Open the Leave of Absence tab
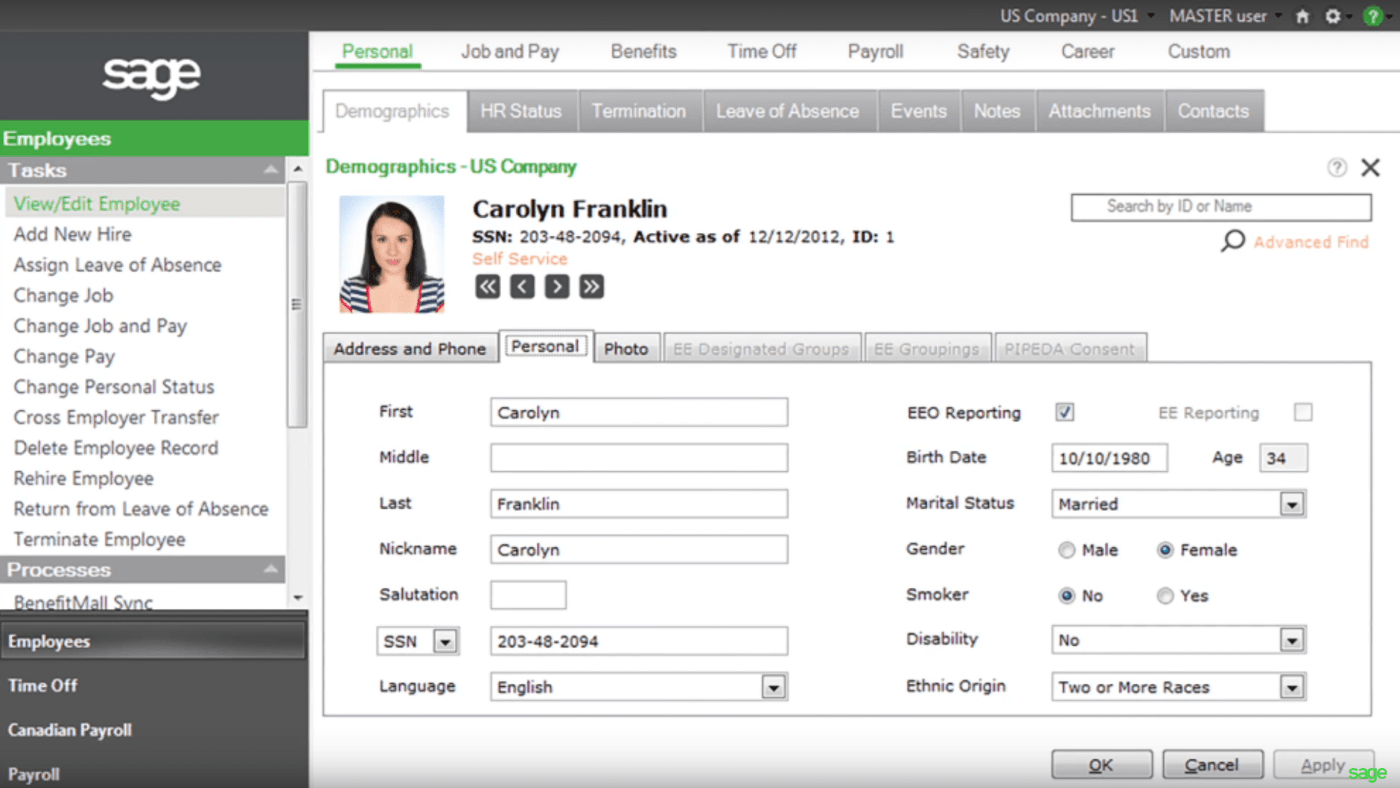Image resolution: width=1400 pixels, height=788 pixels. tap(788, 111)
